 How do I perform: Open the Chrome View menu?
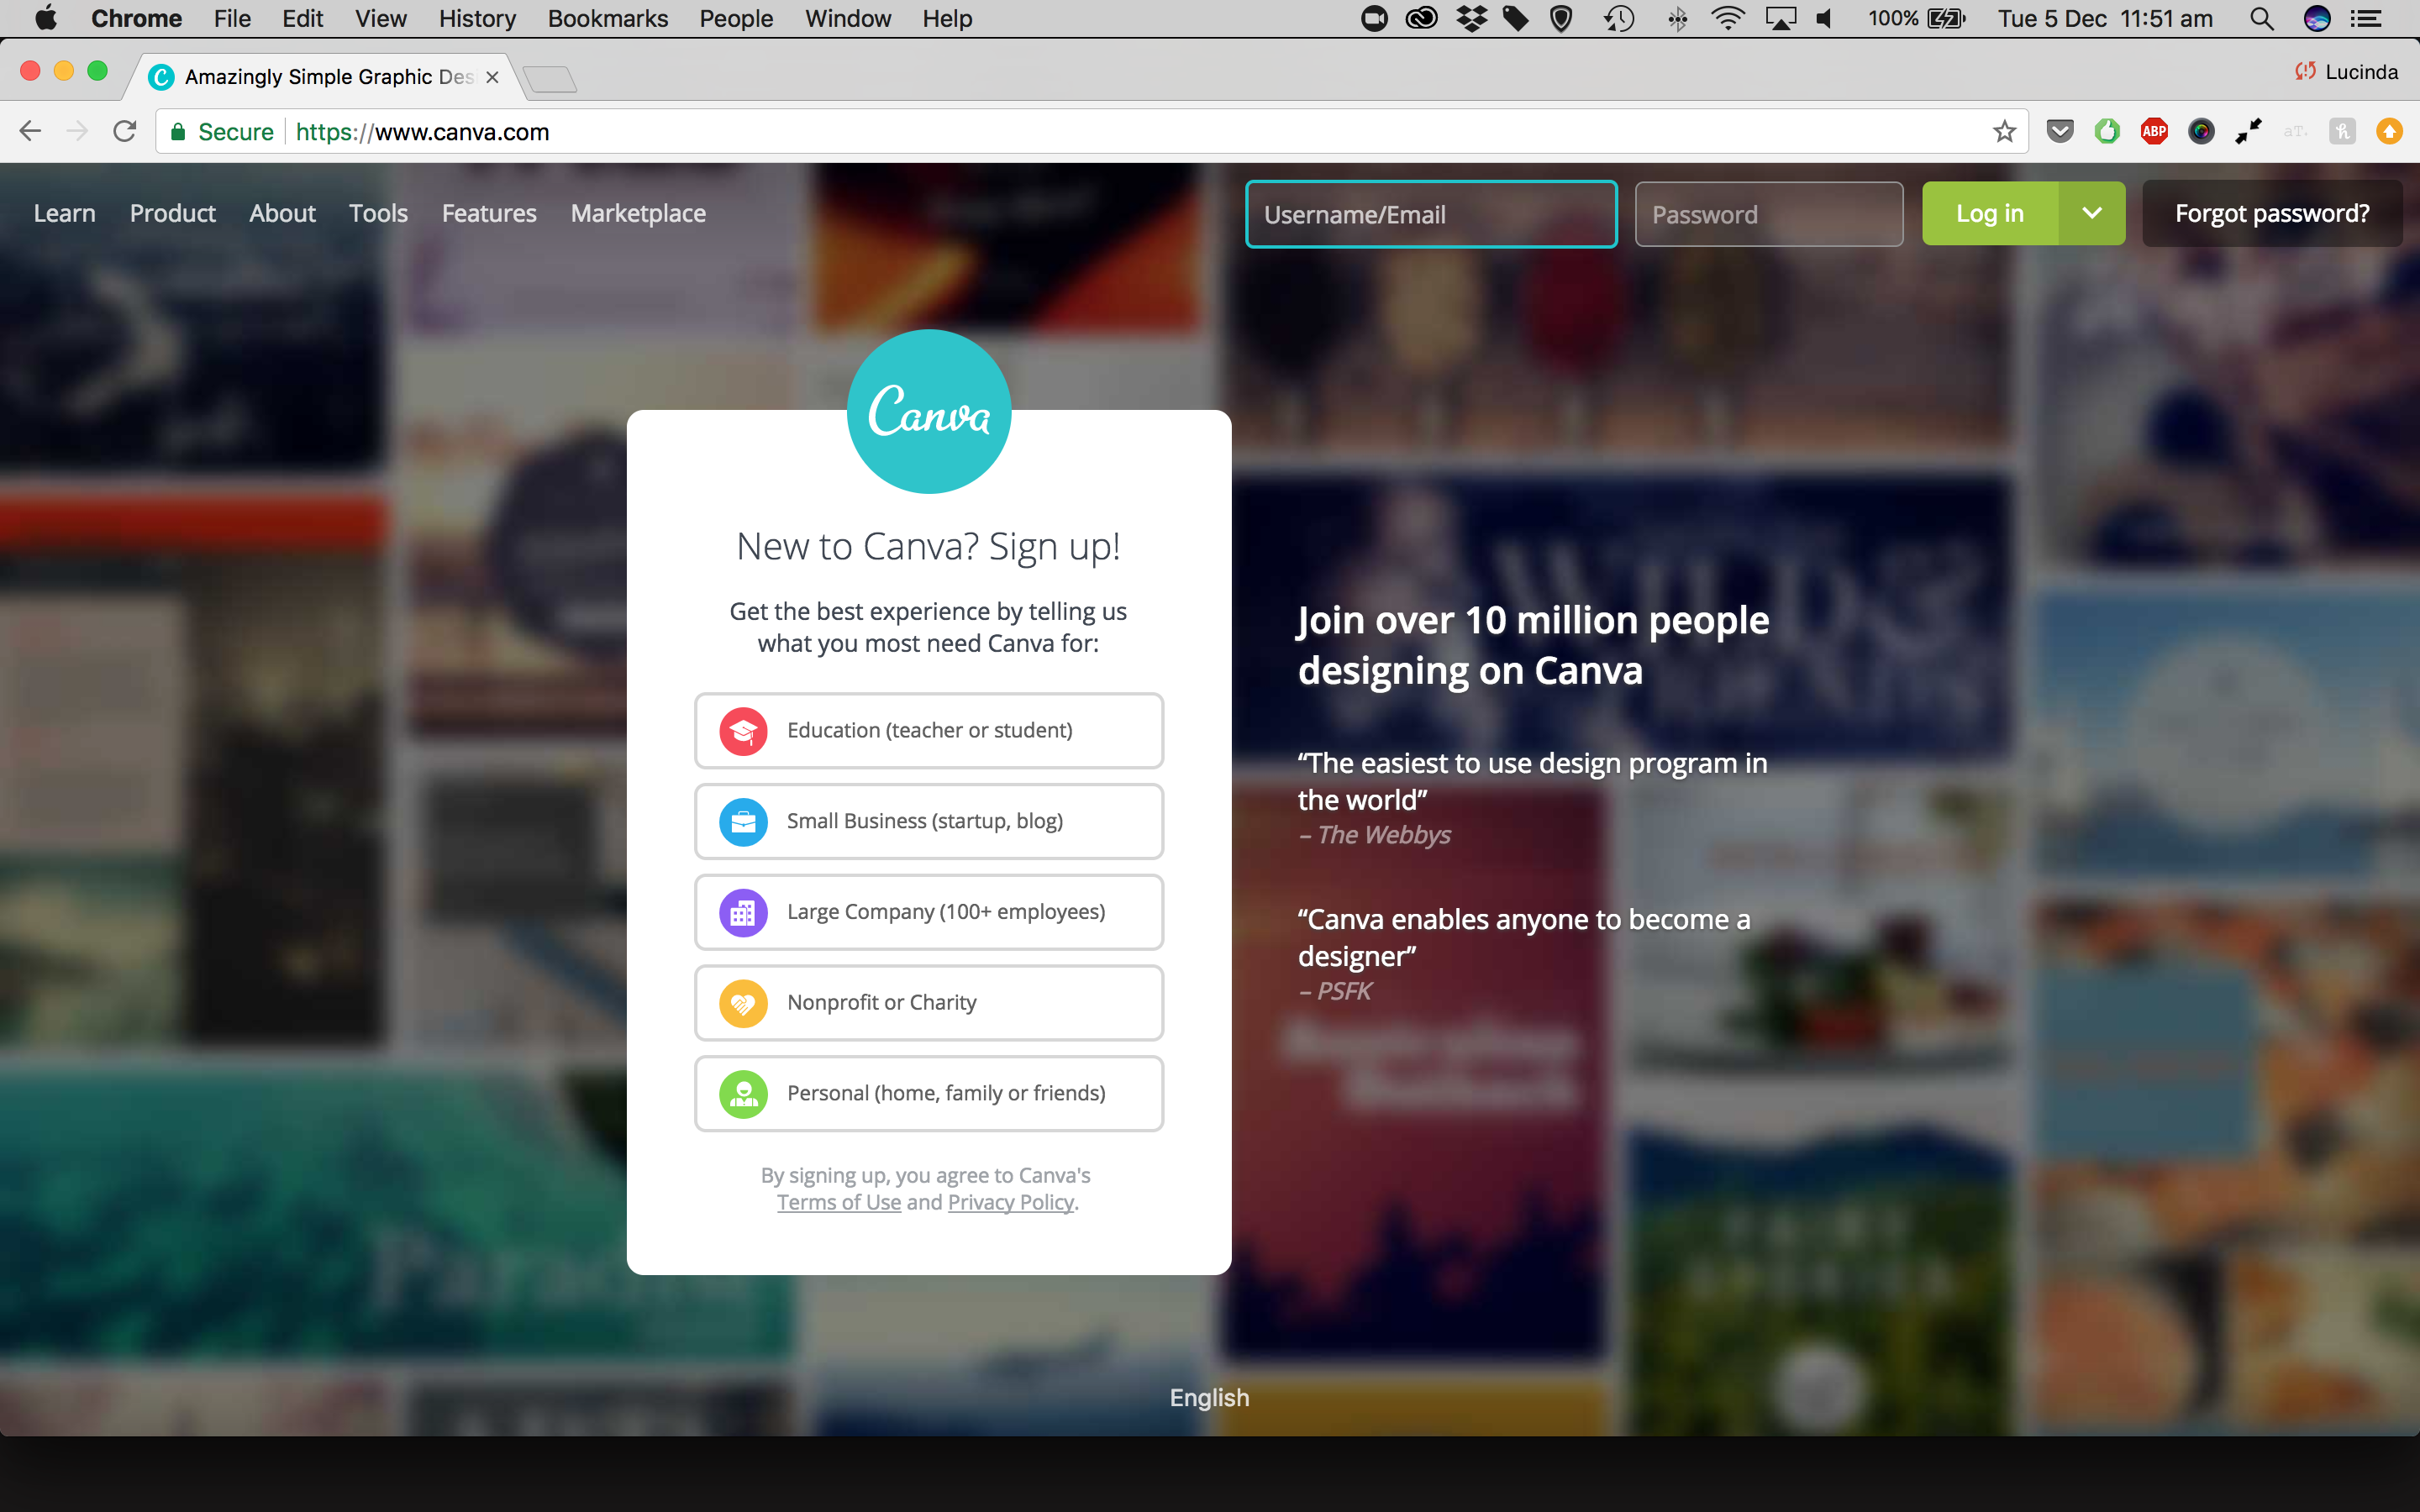tap(380, 18)
